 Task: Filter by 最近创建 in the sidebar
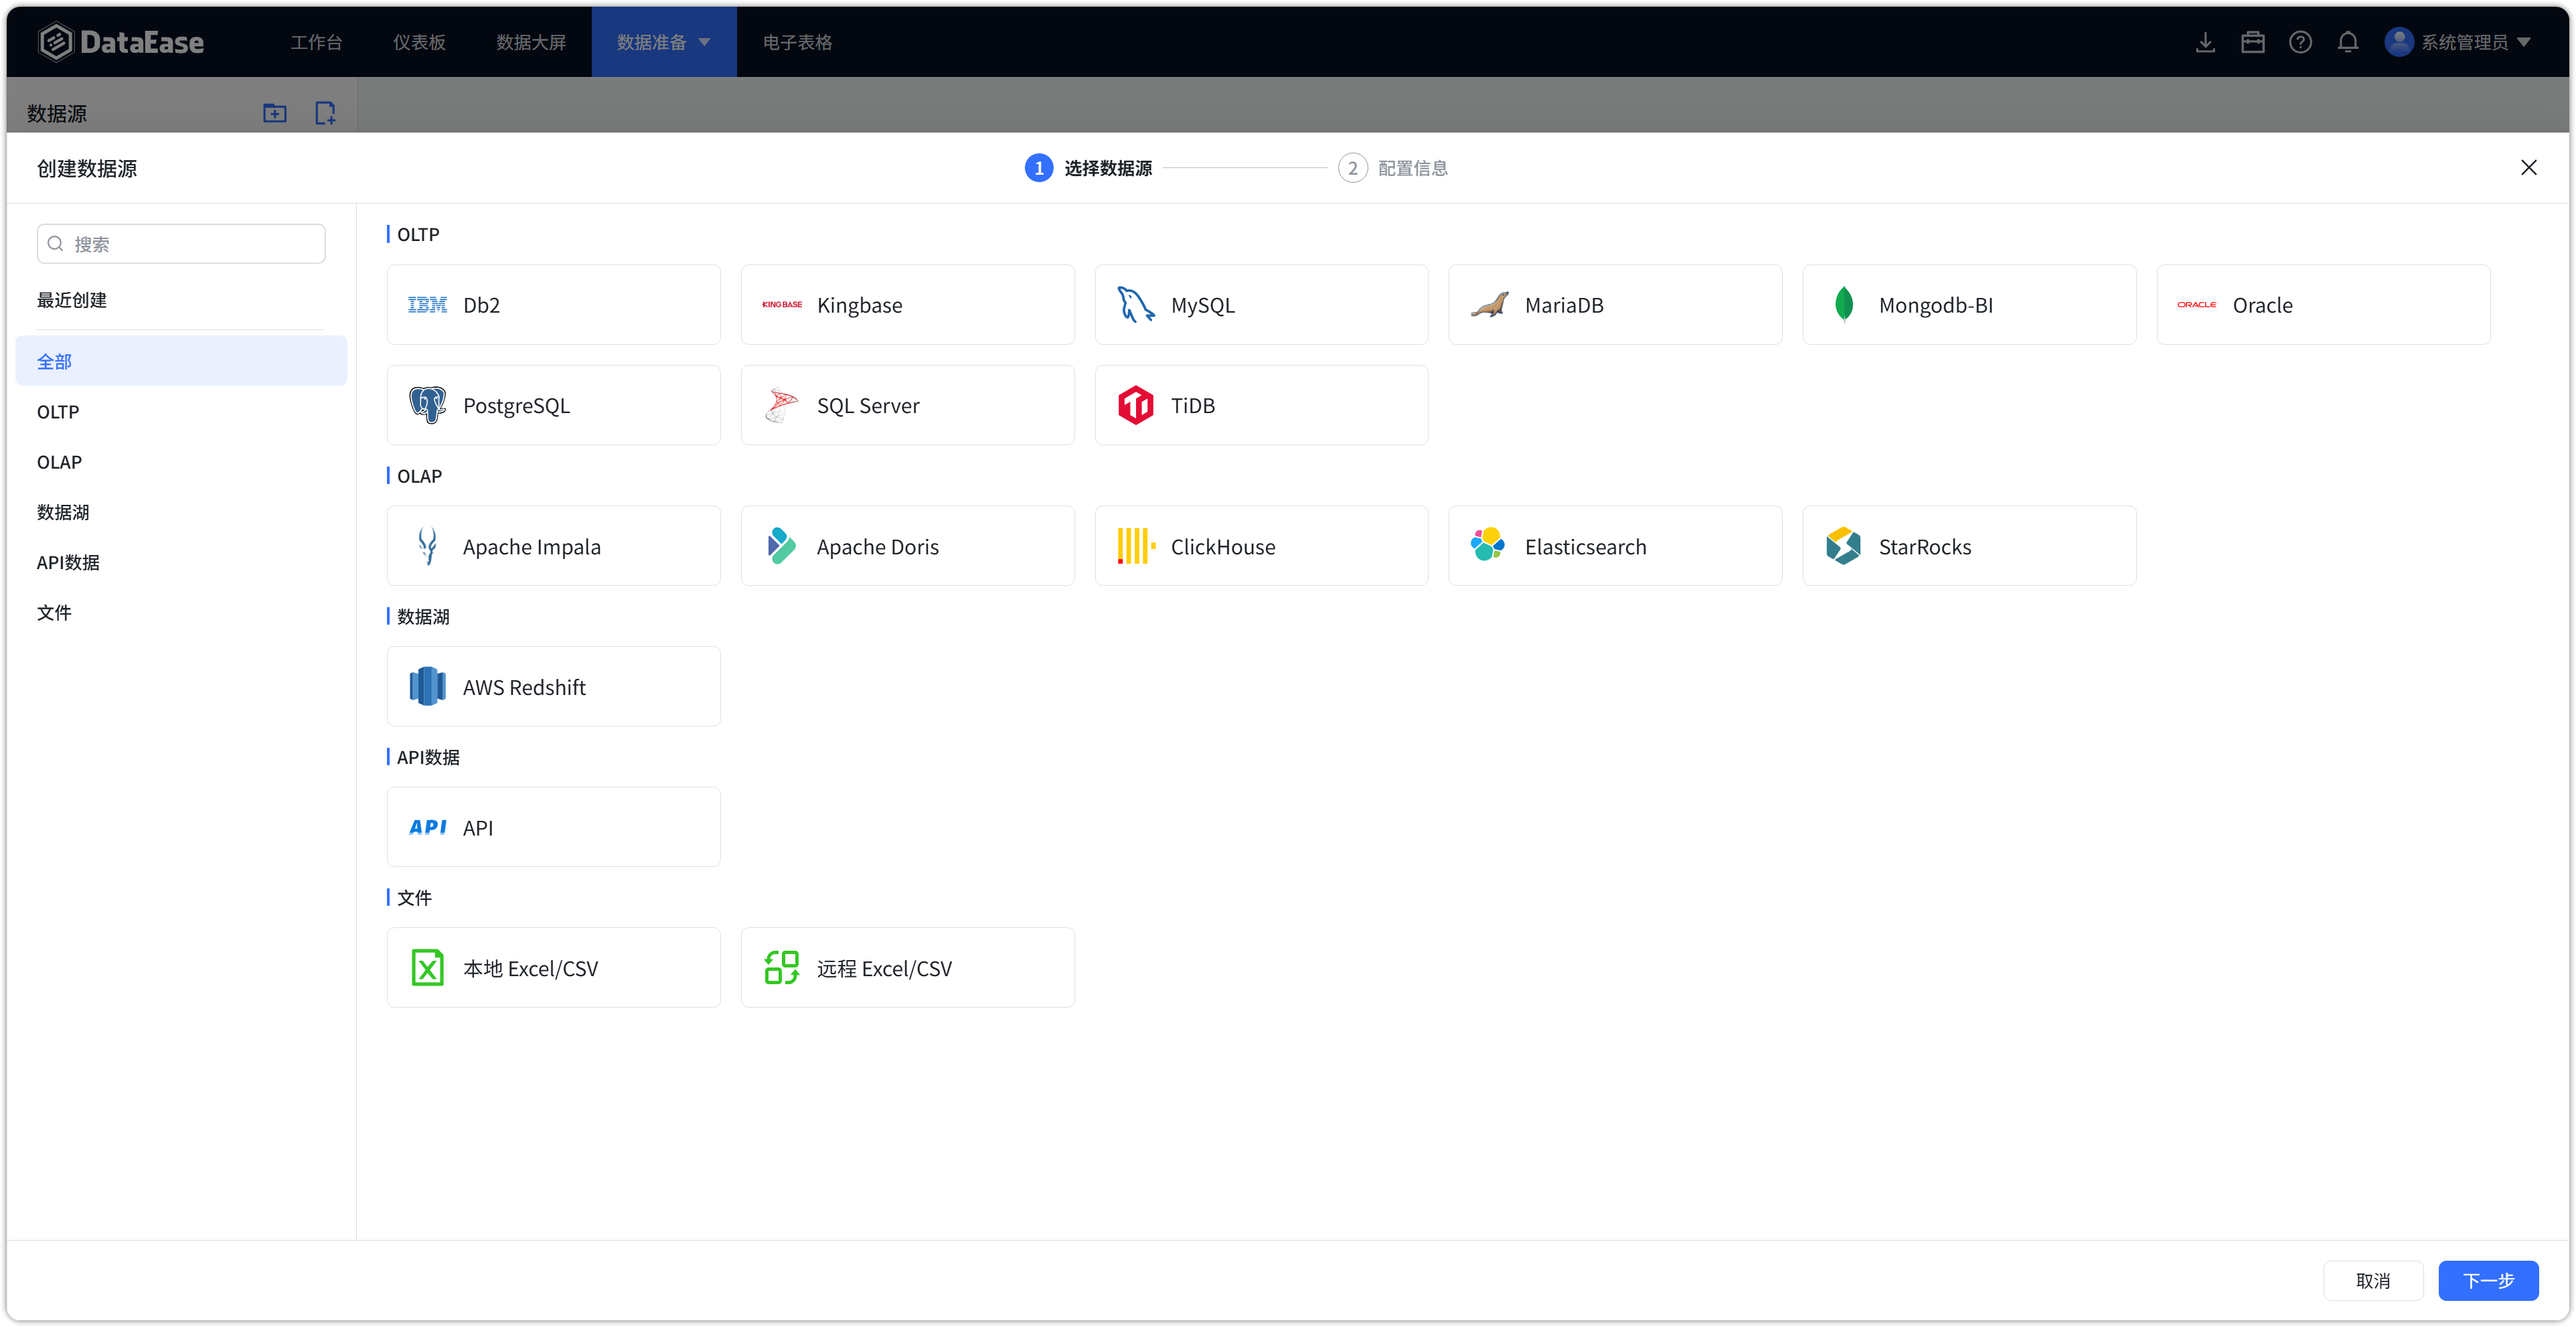point(72,300)
